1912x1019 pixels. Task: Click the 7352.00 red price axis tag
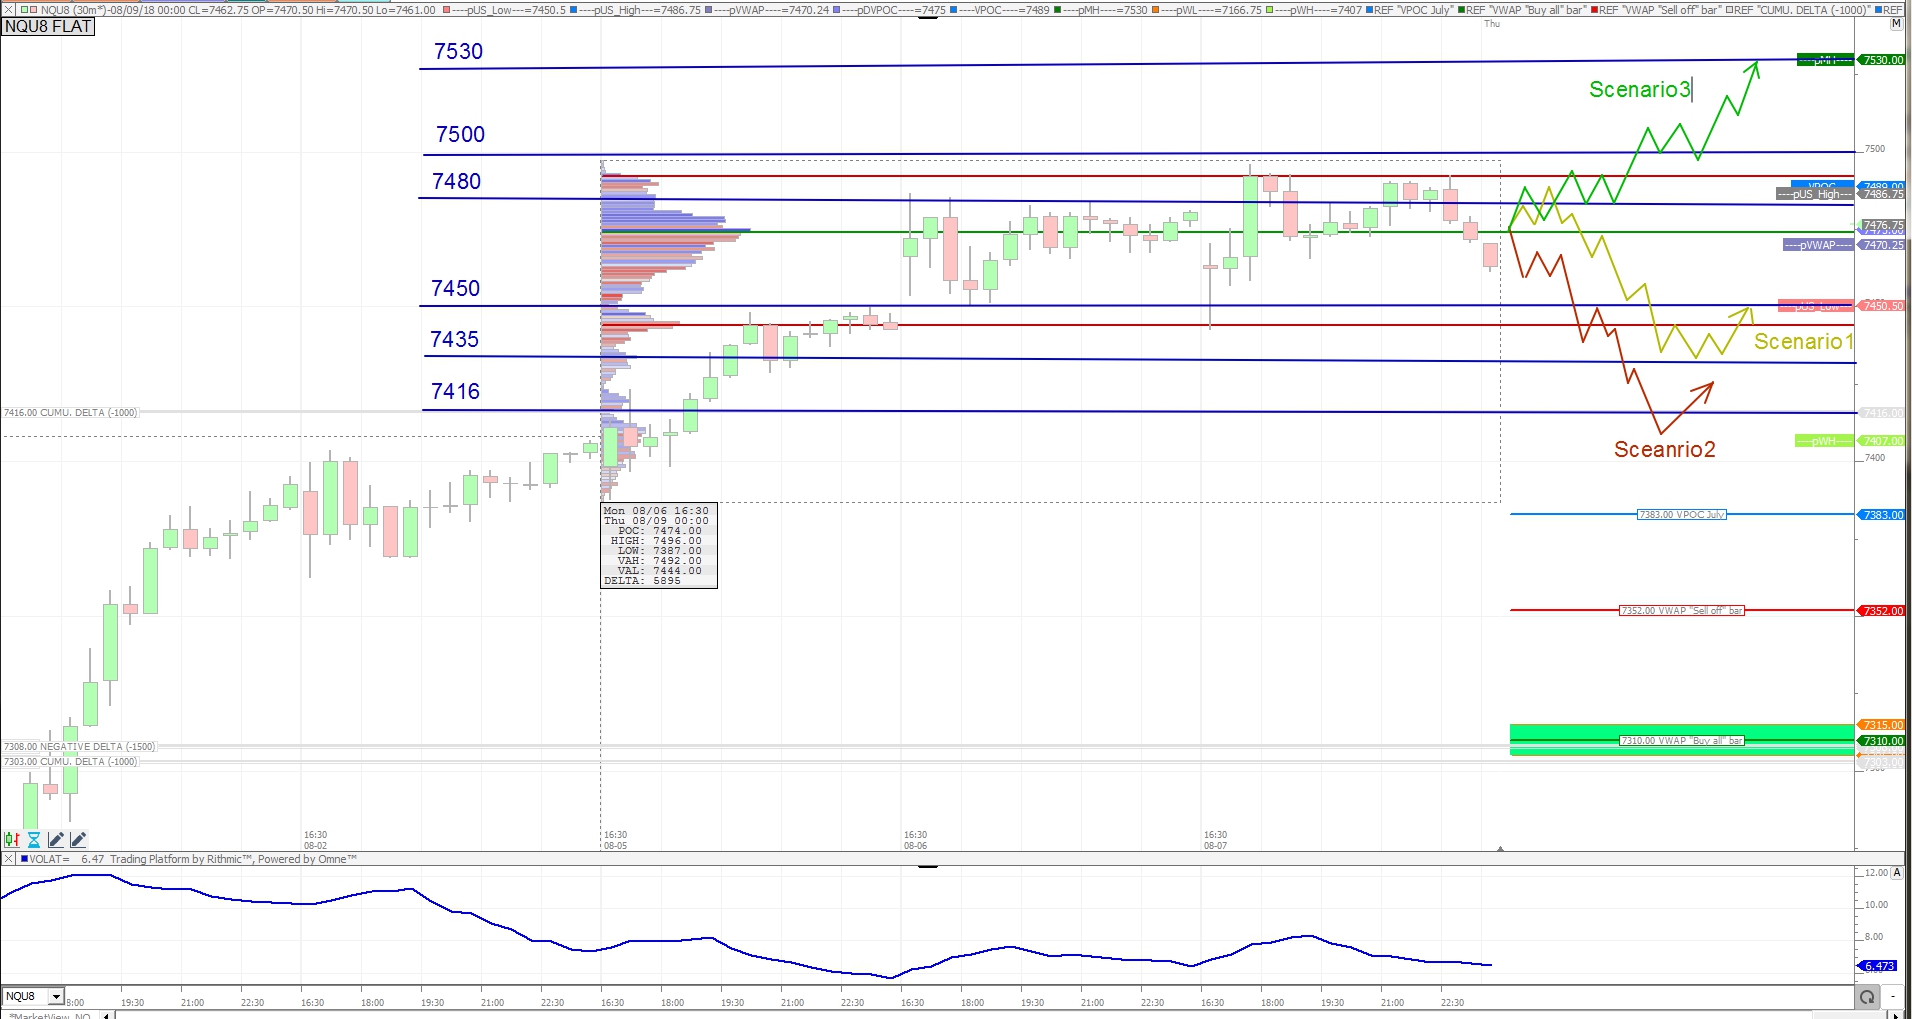[x=1882, y=611]
